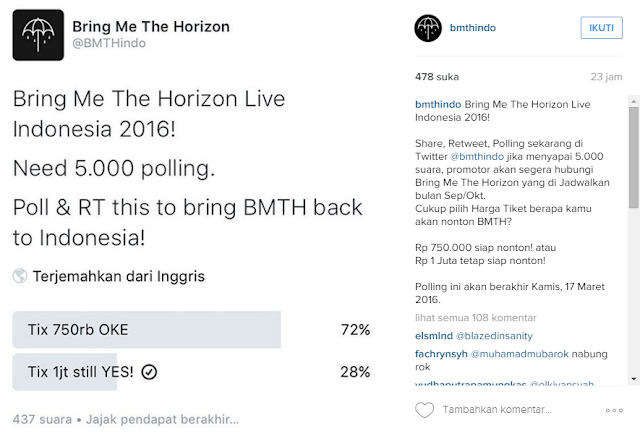Click the bmthindo round profile avatar
The width and height of the screenshot is (640, 434).
[428, 28]
